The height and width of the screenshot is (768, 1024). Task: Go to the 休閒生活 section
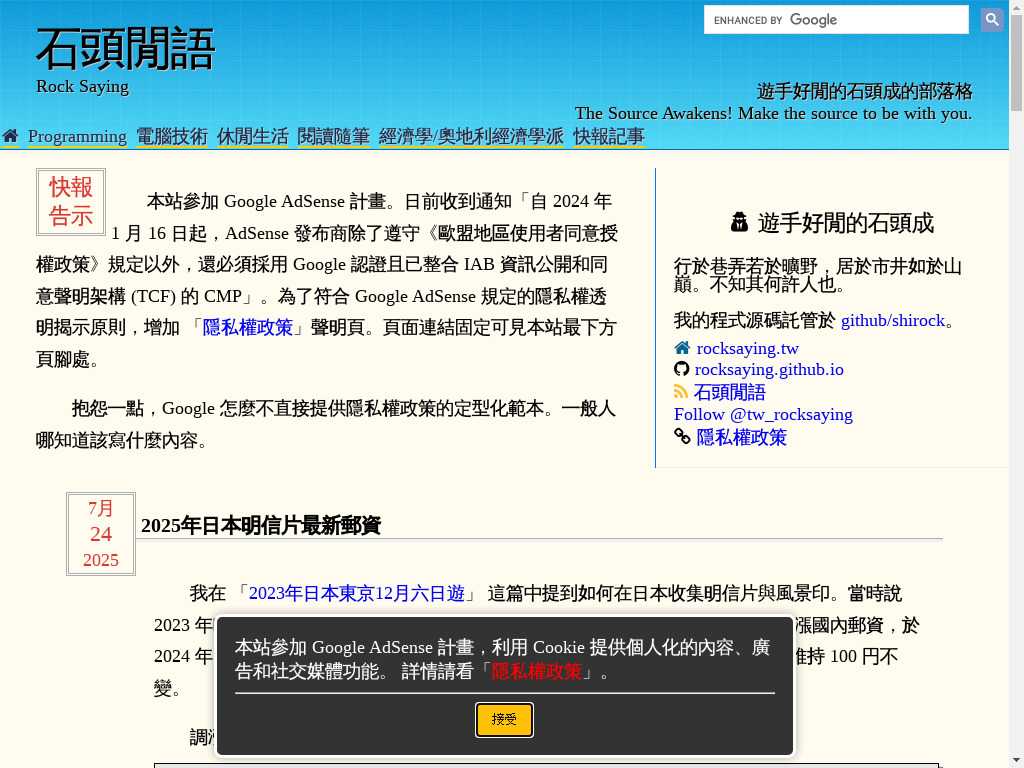pyautogui.click(x=253, y=136)
